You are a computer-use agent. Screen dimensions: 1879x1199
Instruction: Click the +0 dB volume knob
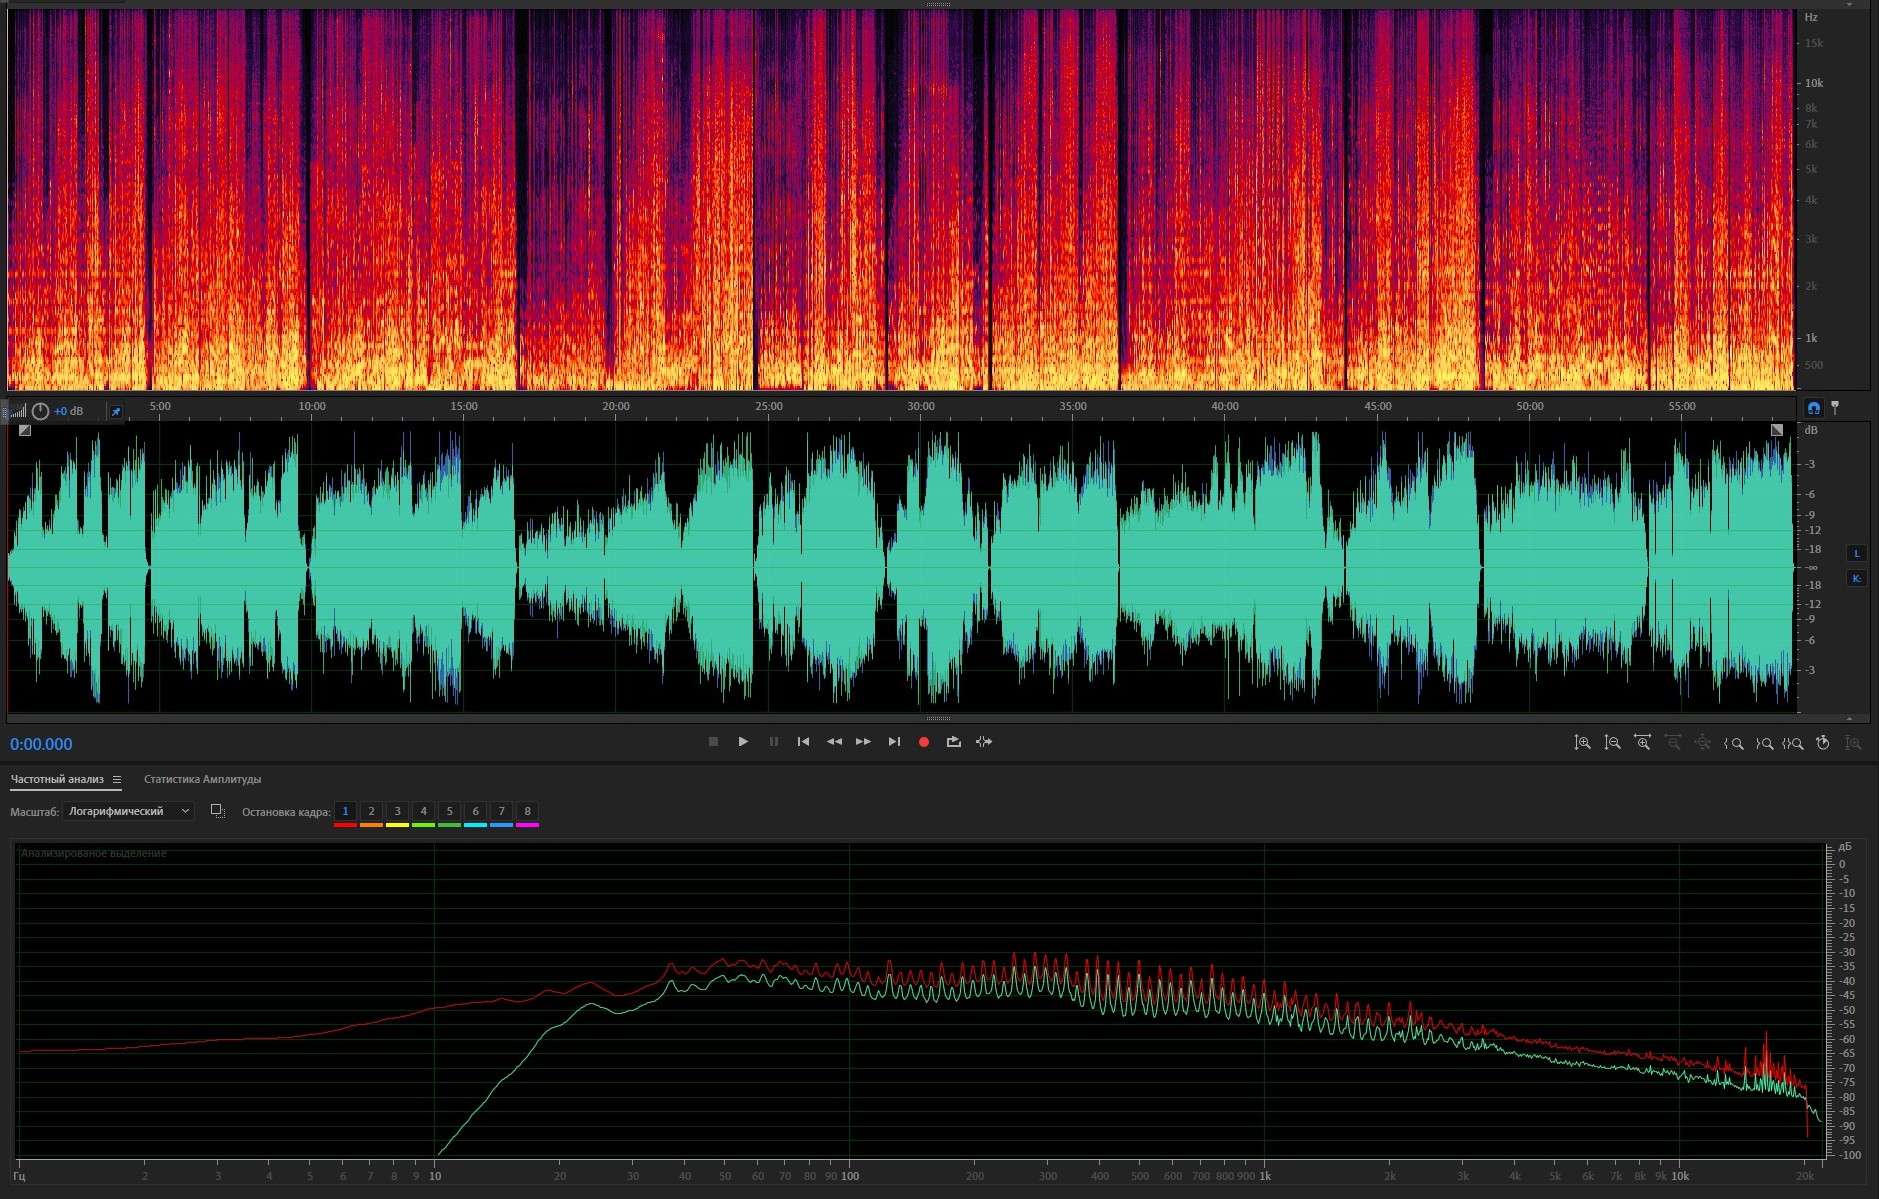click(x=41, y=412)
